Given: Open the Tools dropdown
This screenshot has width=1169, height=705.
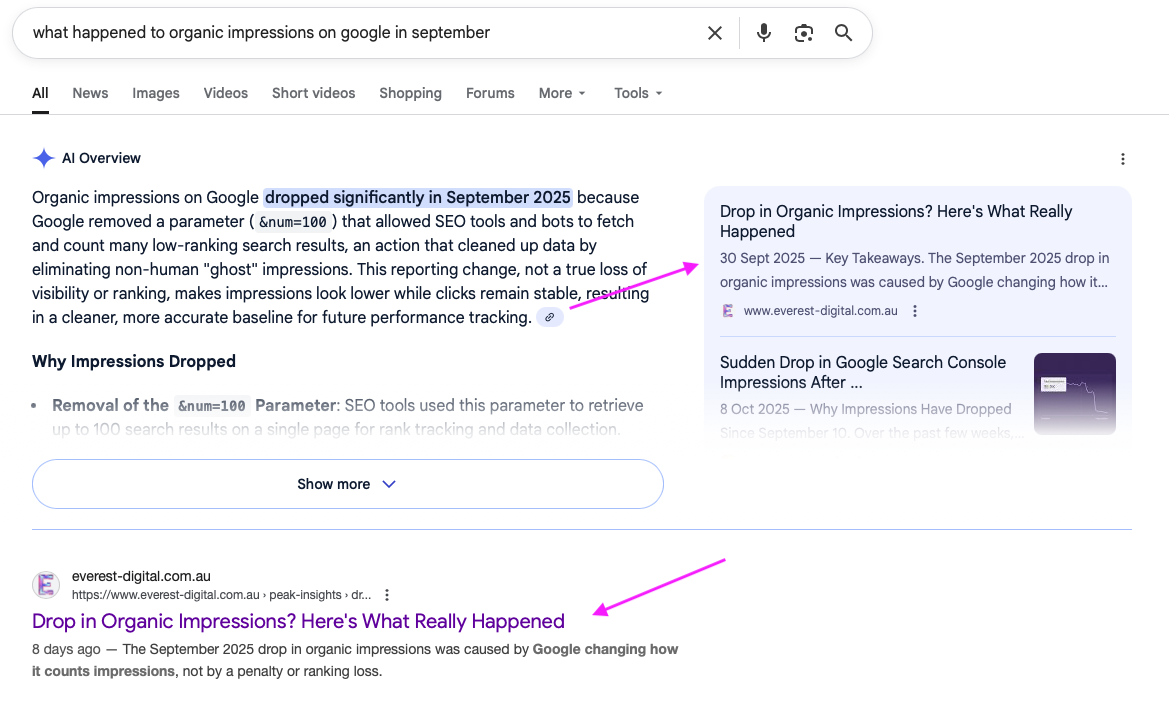Looking at the screenshot, I should pyautogui.click(x=637, y=93).
